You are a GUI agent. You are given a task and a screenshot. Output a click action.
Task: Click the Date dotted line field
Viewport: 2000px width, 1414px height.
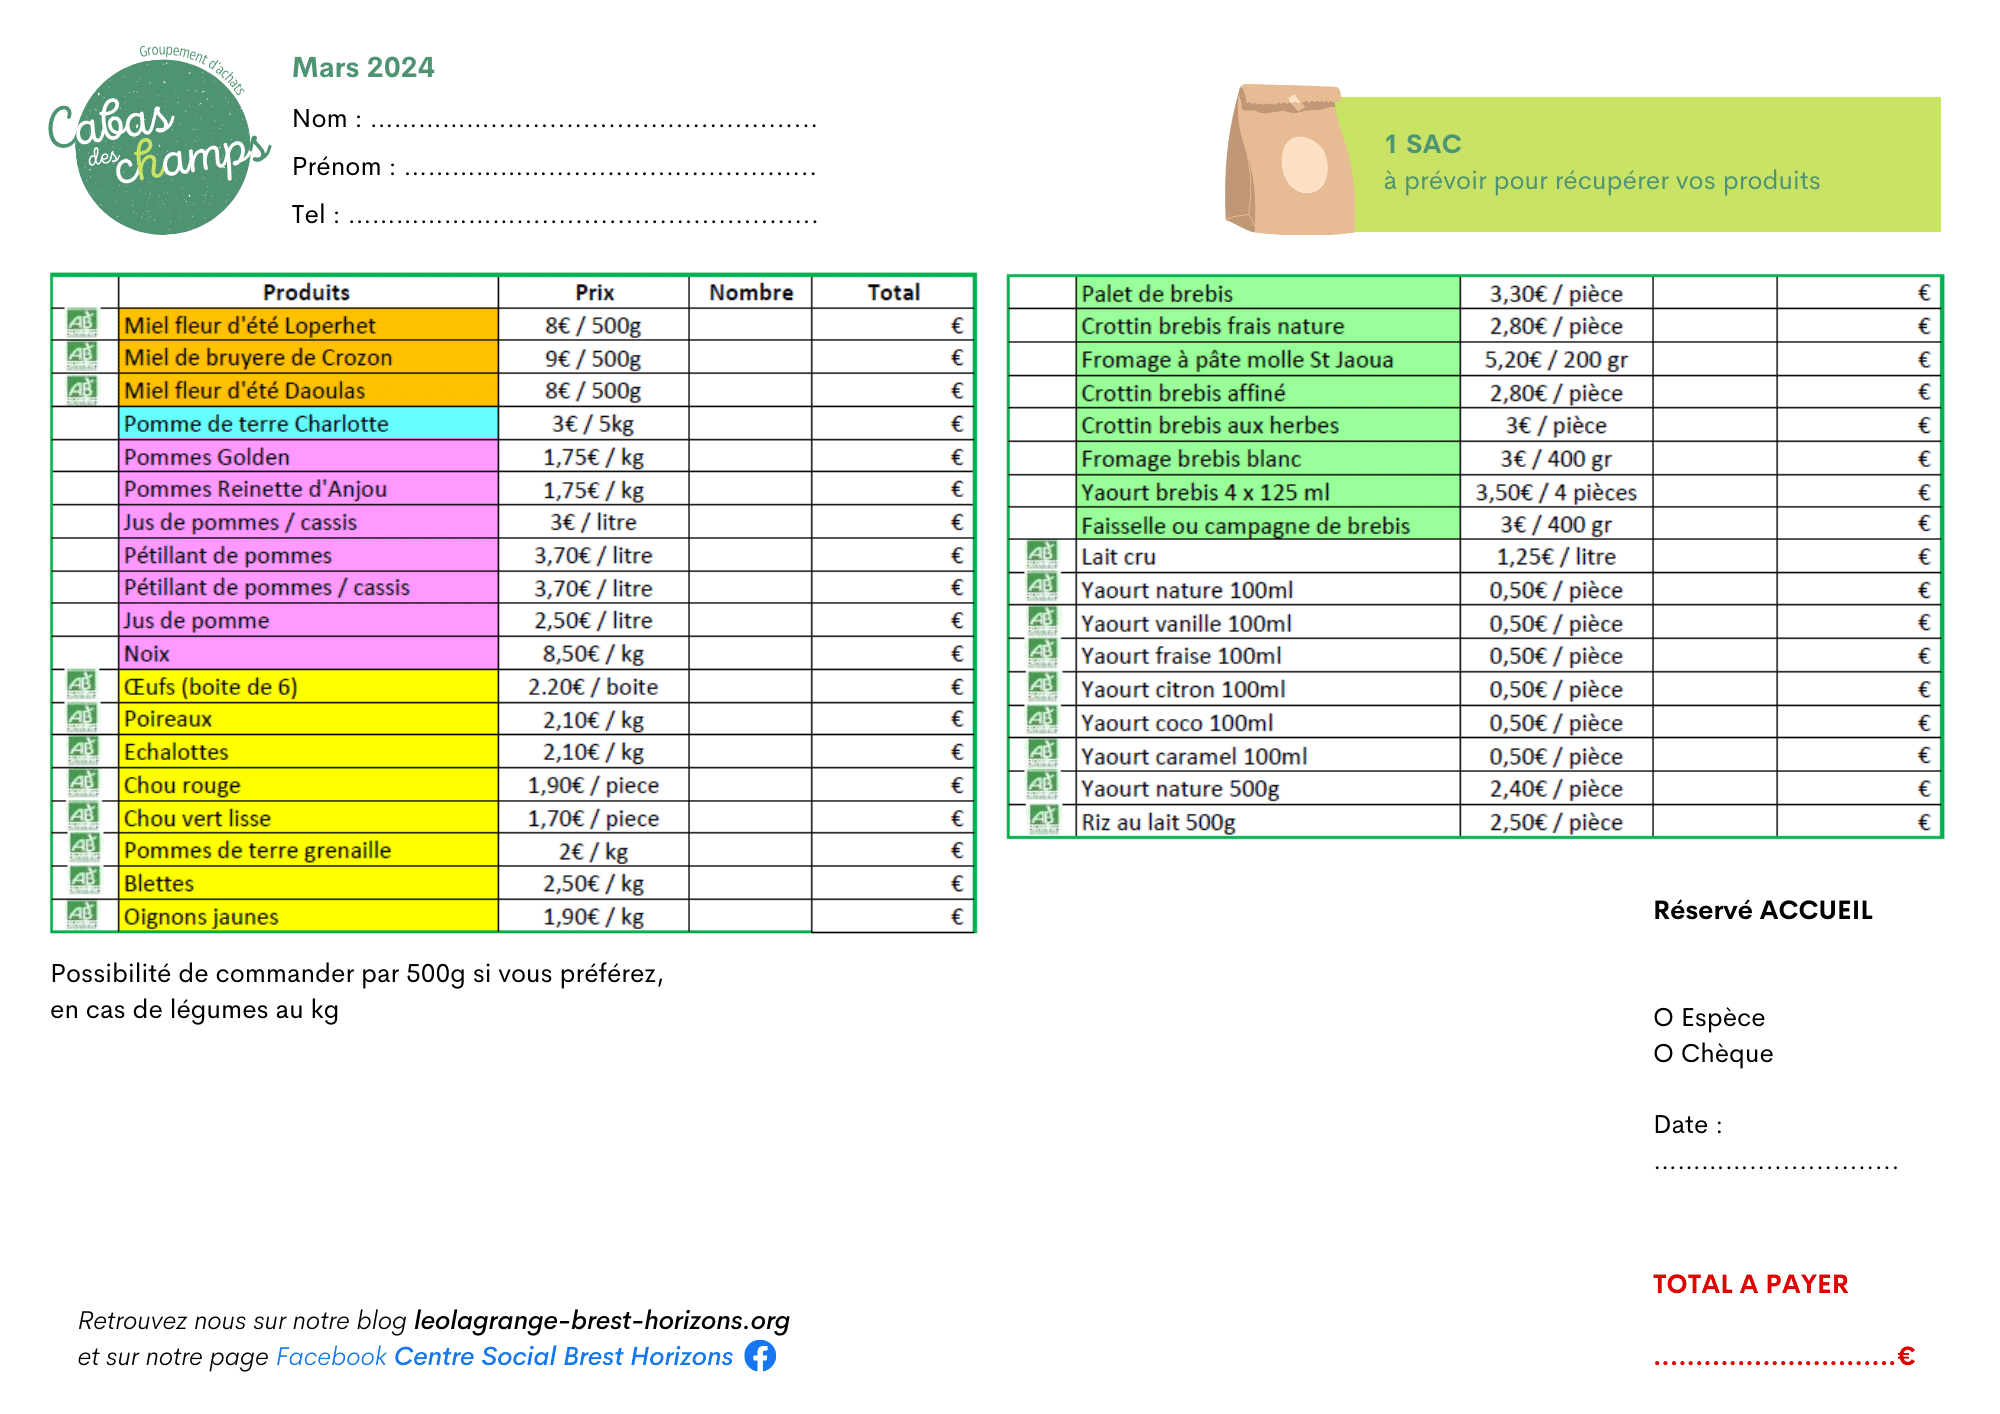[1775, 1165]
